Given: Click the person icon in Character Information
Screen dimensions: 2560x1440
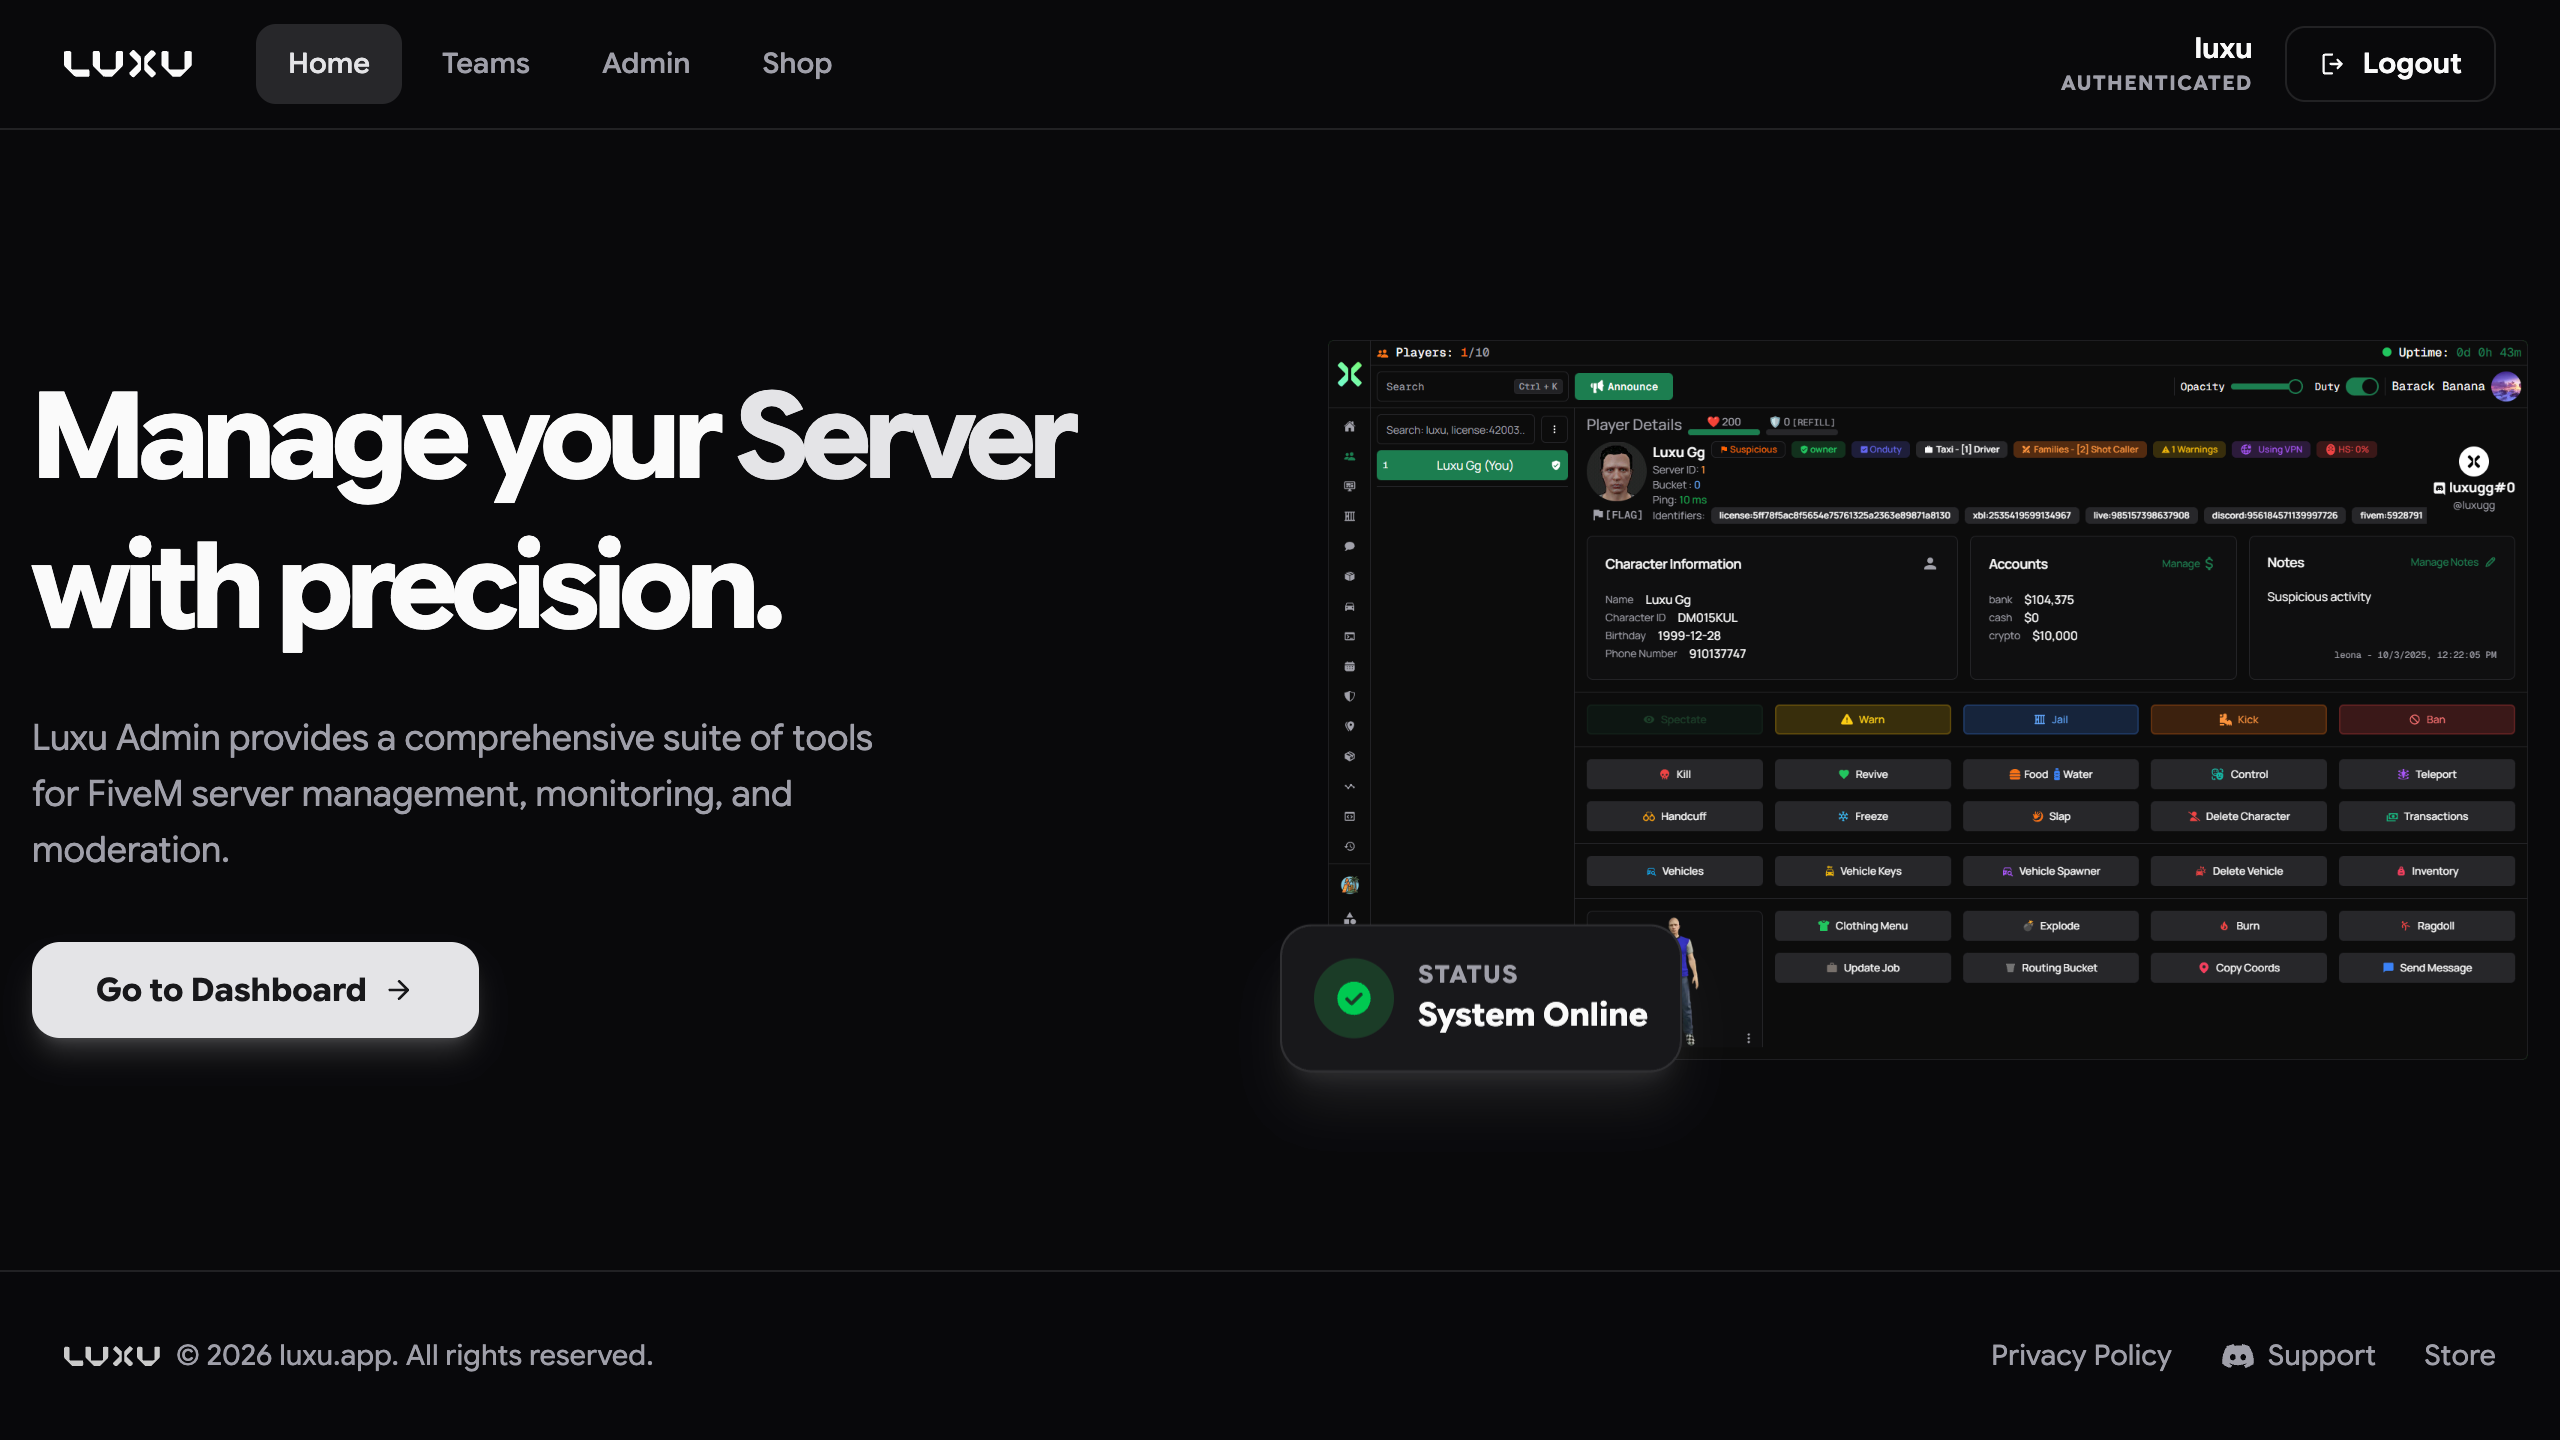Looking at the screenshot, I should [1930, 564].
